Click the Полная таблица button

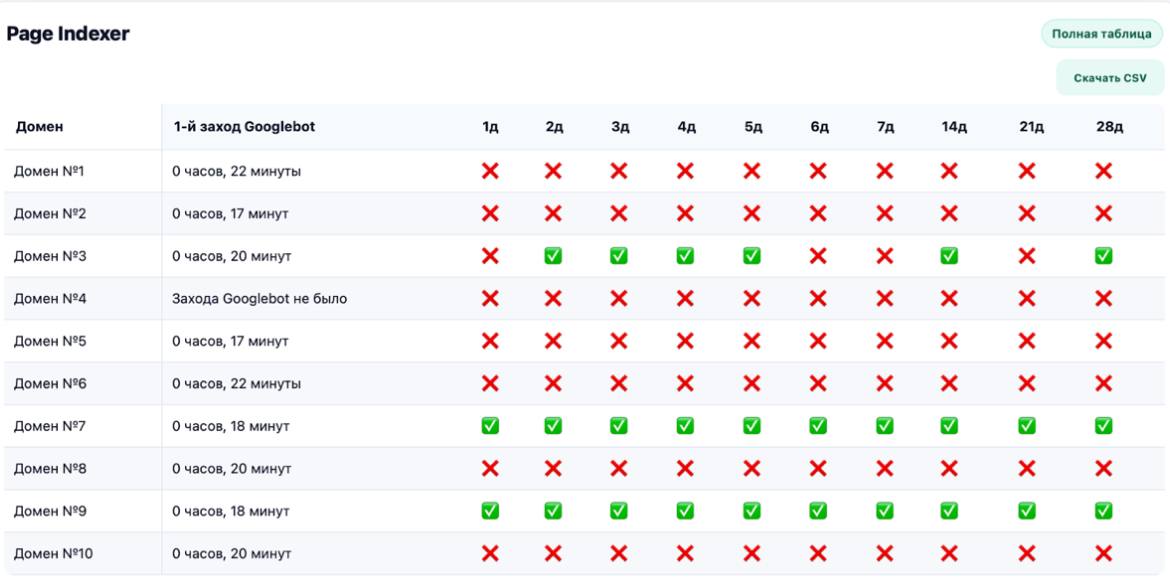click(x=1101, y=34)
